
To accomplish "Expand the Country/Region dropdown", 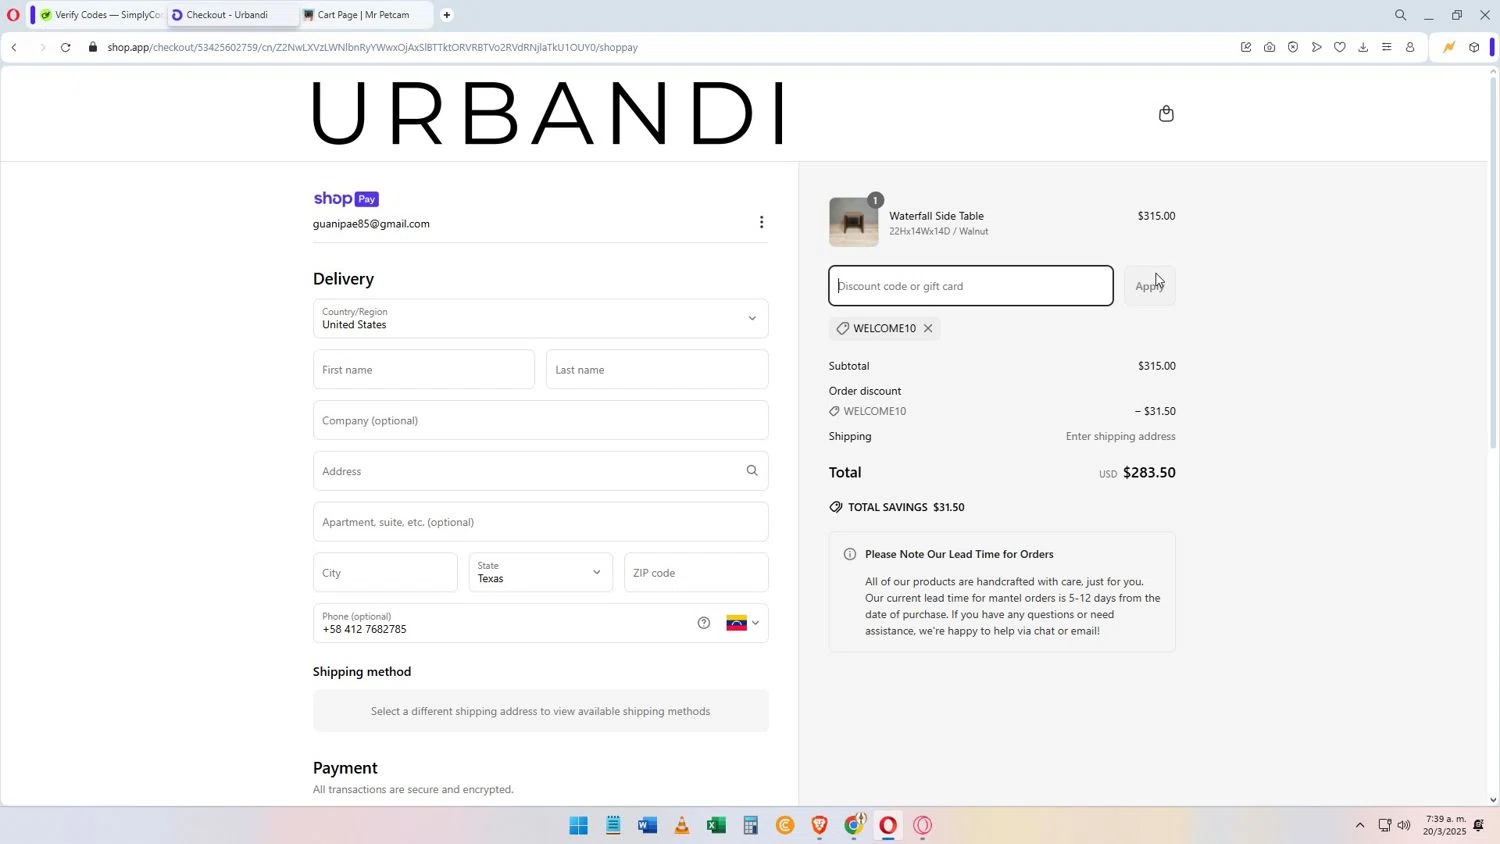I will [541, 319].
